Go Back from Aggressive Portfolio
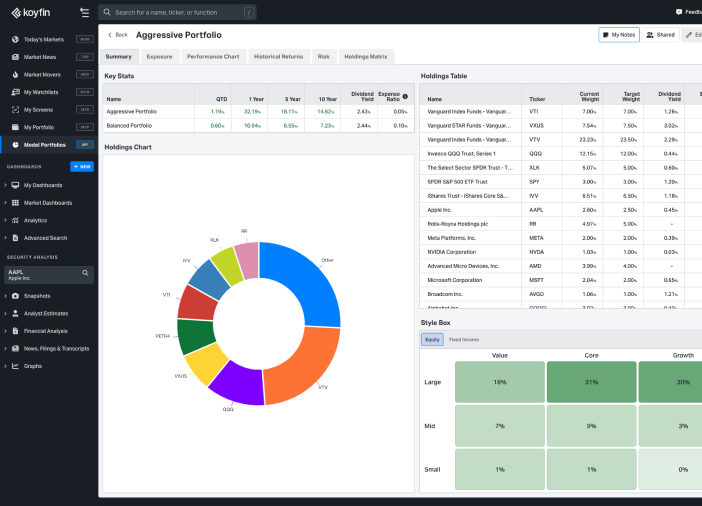 (118, 35)
